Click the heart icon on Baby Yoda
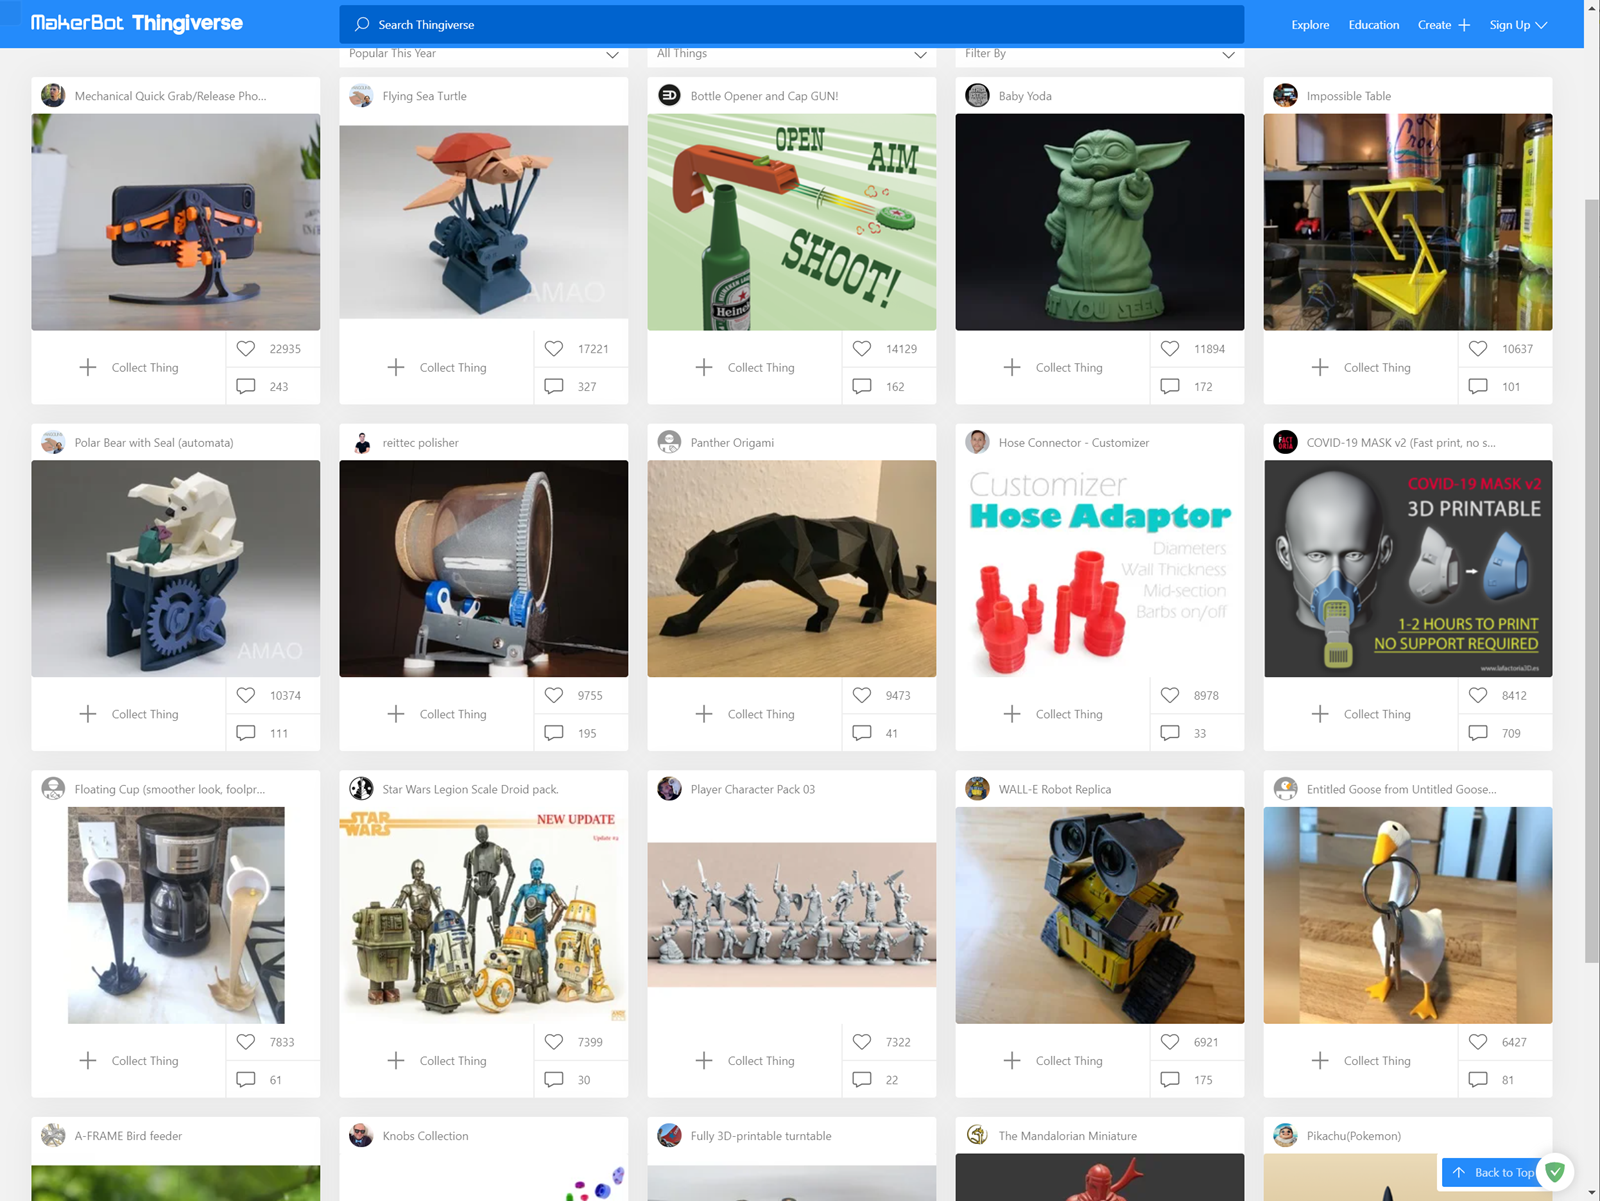The image size is (1600, 1201). click(1170, 349)
